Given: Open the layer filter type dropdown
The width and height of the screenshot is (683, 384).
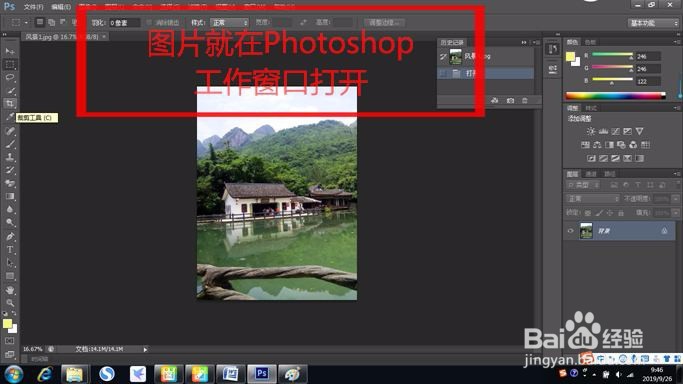Looking at the screenshot, I should coord(583,185).
